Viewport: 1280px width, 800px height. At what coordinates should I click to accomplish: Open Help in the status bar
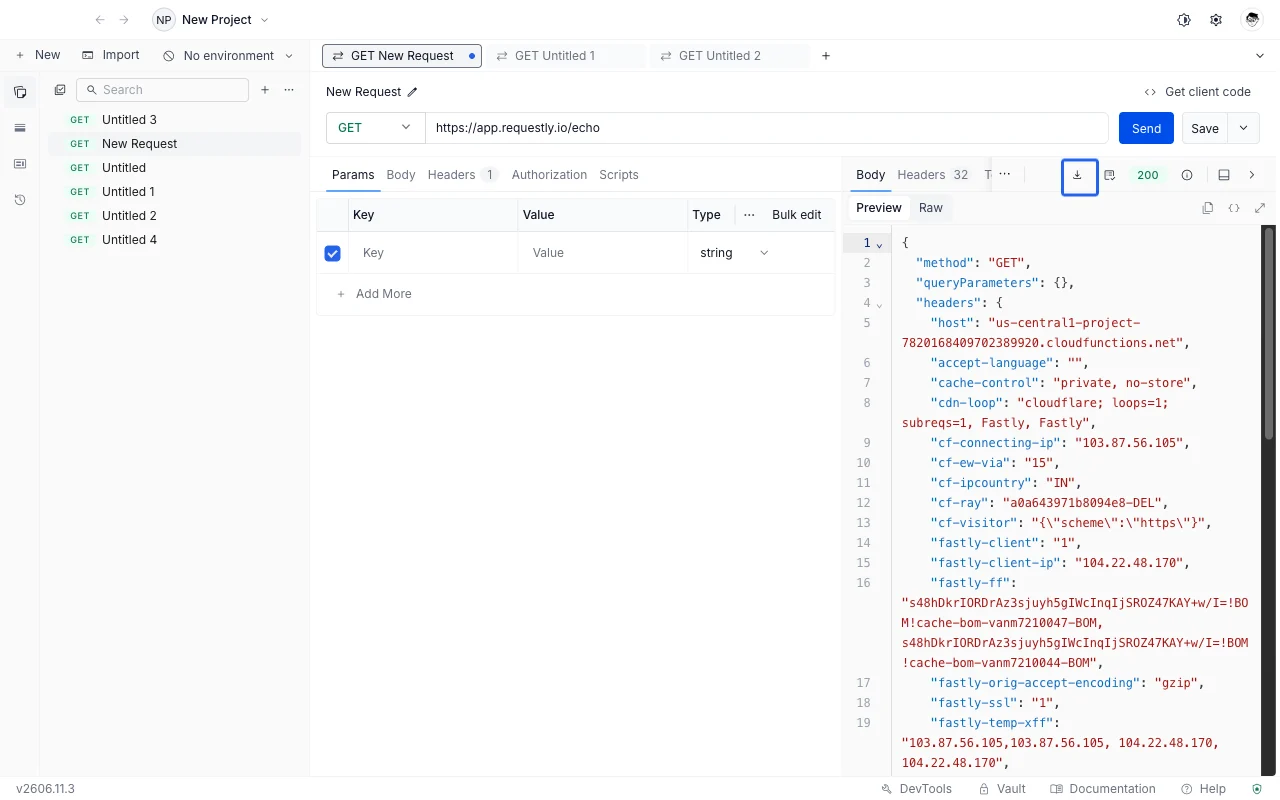[x=1203, y=789]
